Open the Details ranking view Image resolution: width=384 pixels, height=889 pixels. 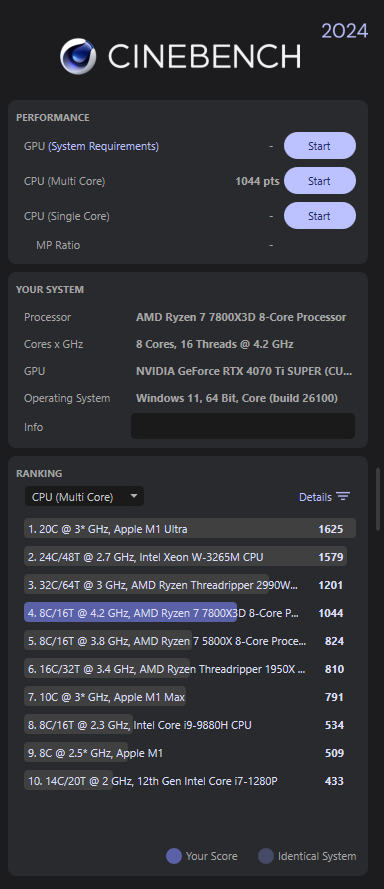pyautogui.click(x=324, y=497)
